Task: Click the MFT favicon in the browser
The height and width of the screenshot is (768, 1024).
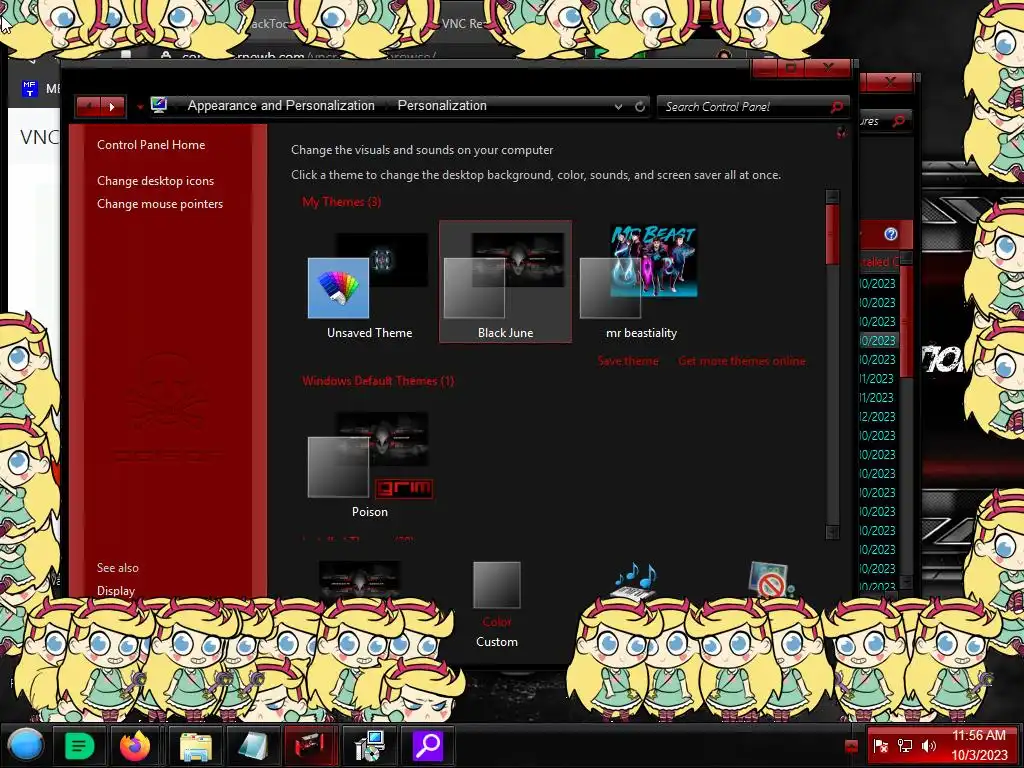Action: 29,88
